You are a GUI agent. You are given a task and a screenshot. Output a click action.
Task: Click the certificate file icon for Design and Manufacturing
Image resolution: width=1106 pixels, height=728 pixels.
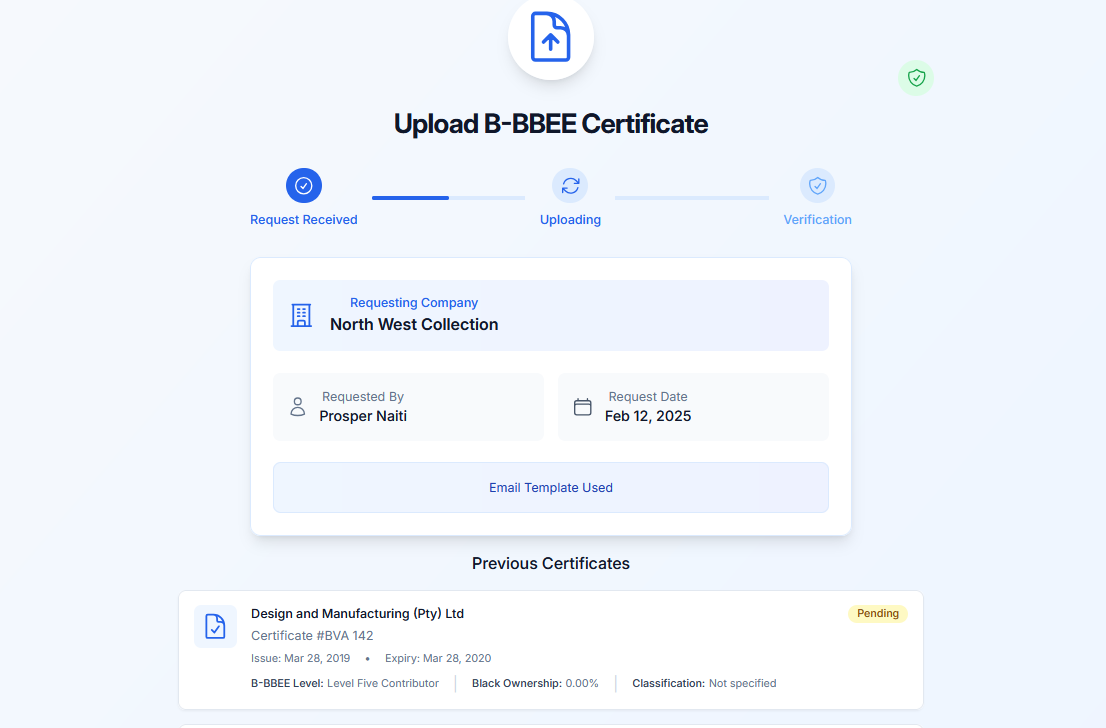click(215, 626)
